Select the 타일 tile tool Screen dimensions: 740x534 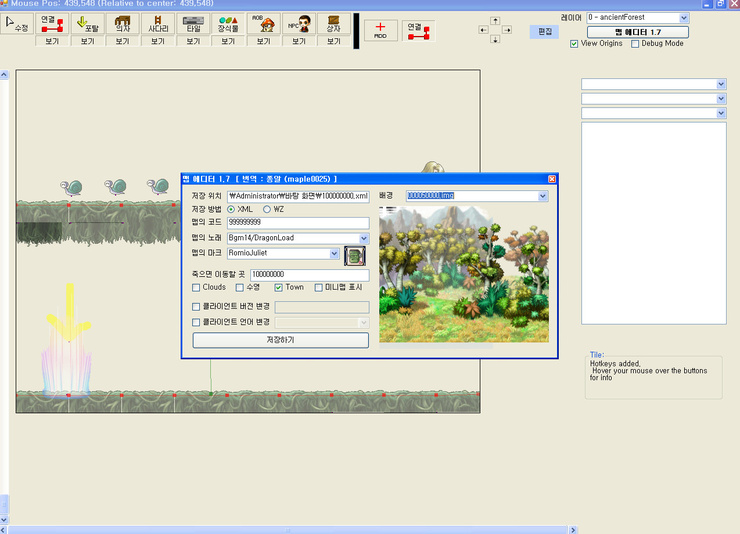click(193, 24)
